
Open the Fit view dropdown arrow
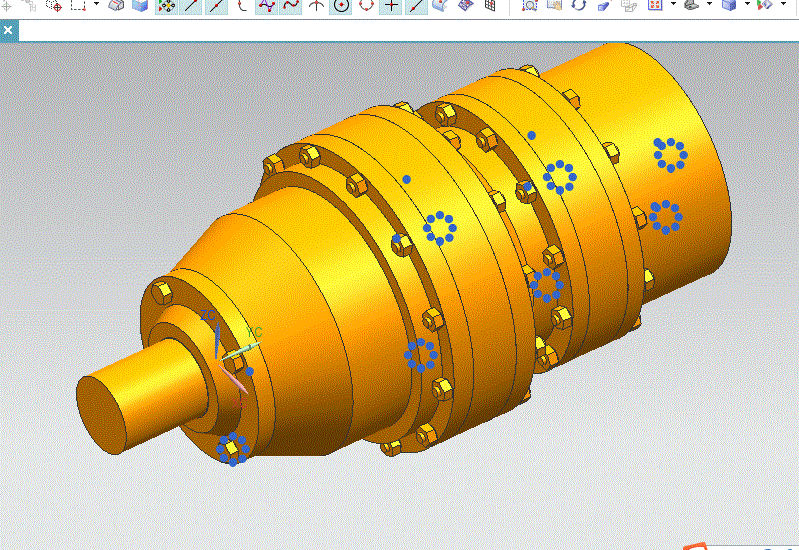673,4
